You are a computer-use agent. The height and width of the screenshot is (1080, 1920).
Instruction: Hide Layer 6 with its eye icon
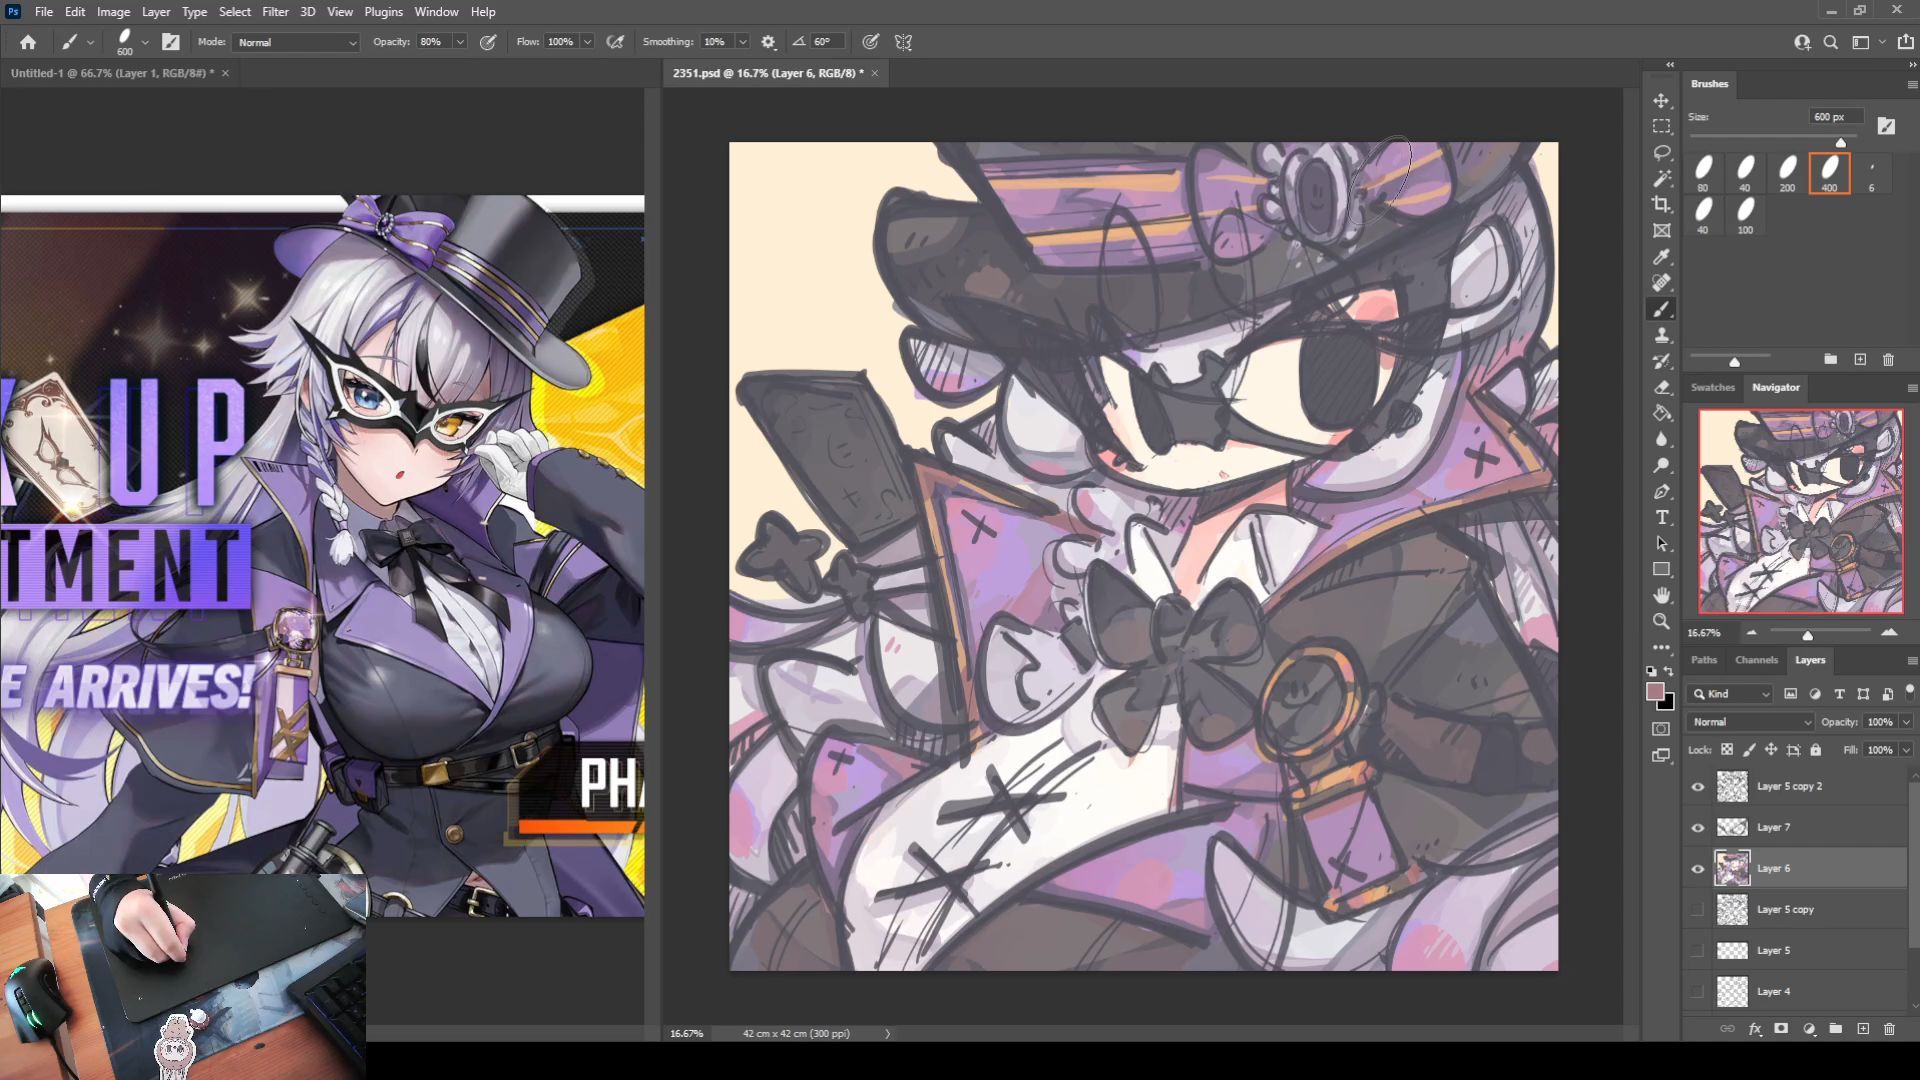pyautogui.click(x=1697, y=869)
